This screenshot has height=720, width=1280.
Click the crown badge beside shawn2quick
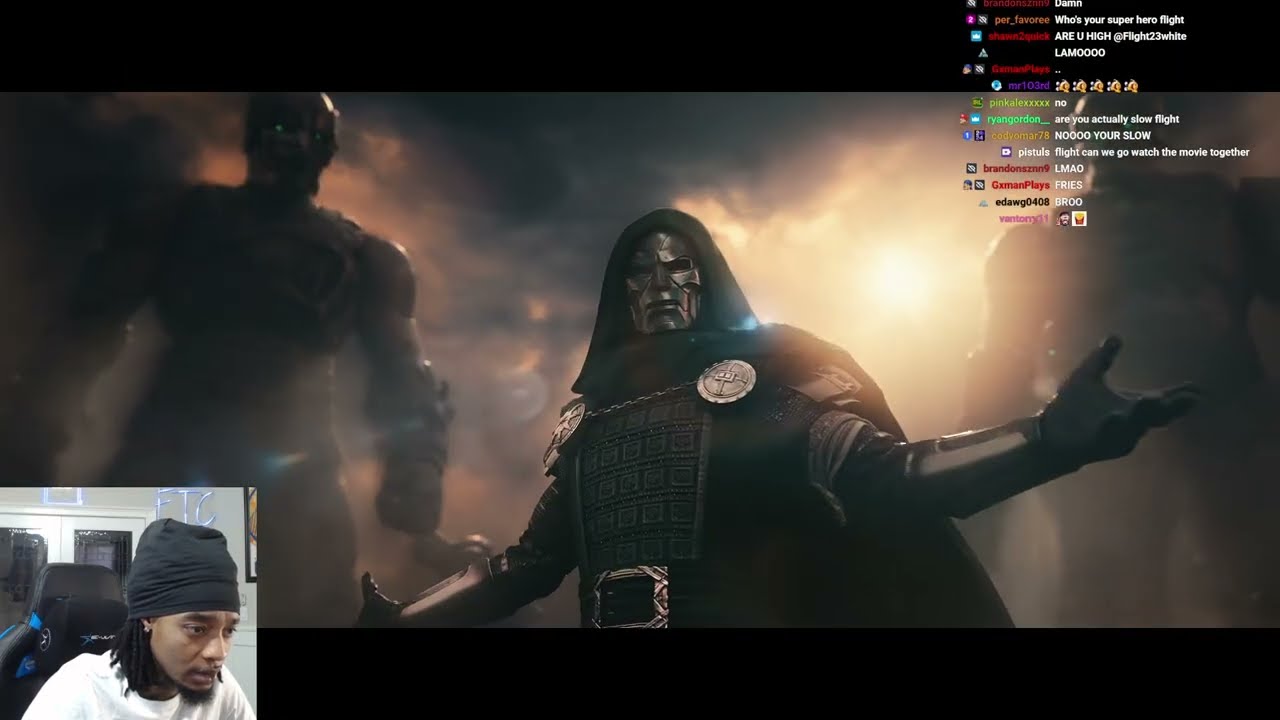pos(977,36)
